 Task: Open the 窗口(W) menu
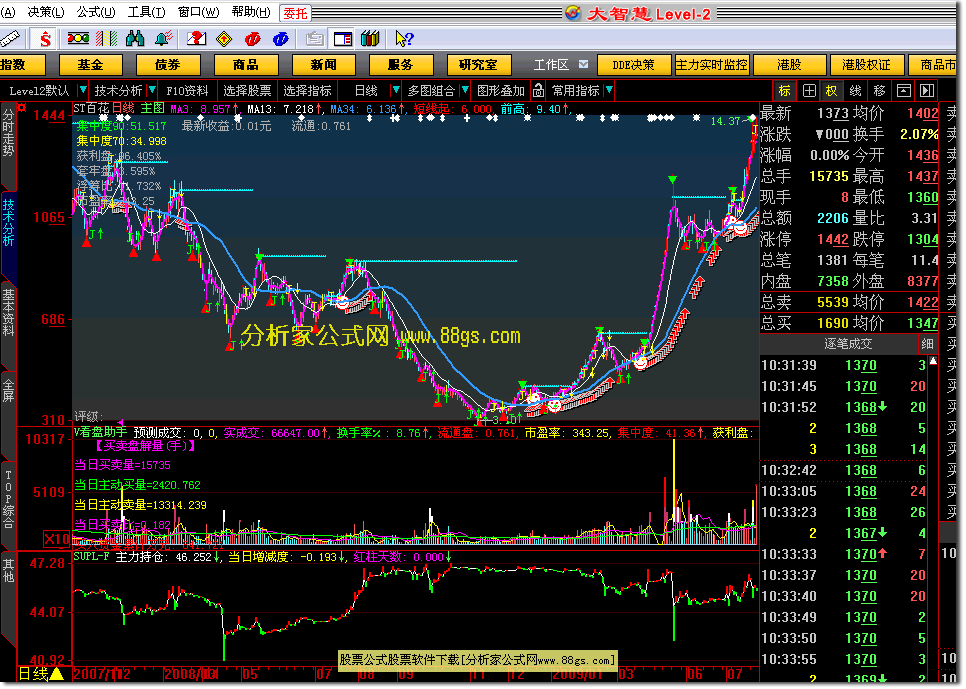pyautogui.click(x=198, y=12)
